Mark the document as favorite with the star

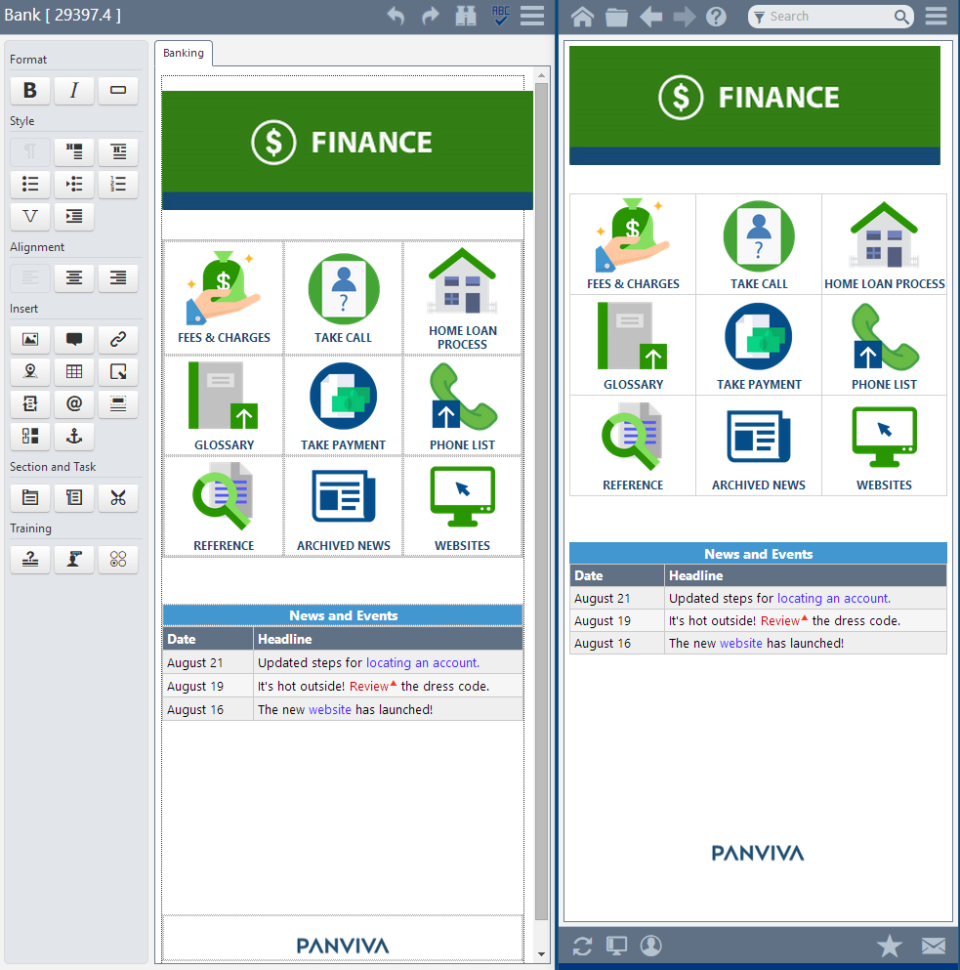click(x=889, y=945)
